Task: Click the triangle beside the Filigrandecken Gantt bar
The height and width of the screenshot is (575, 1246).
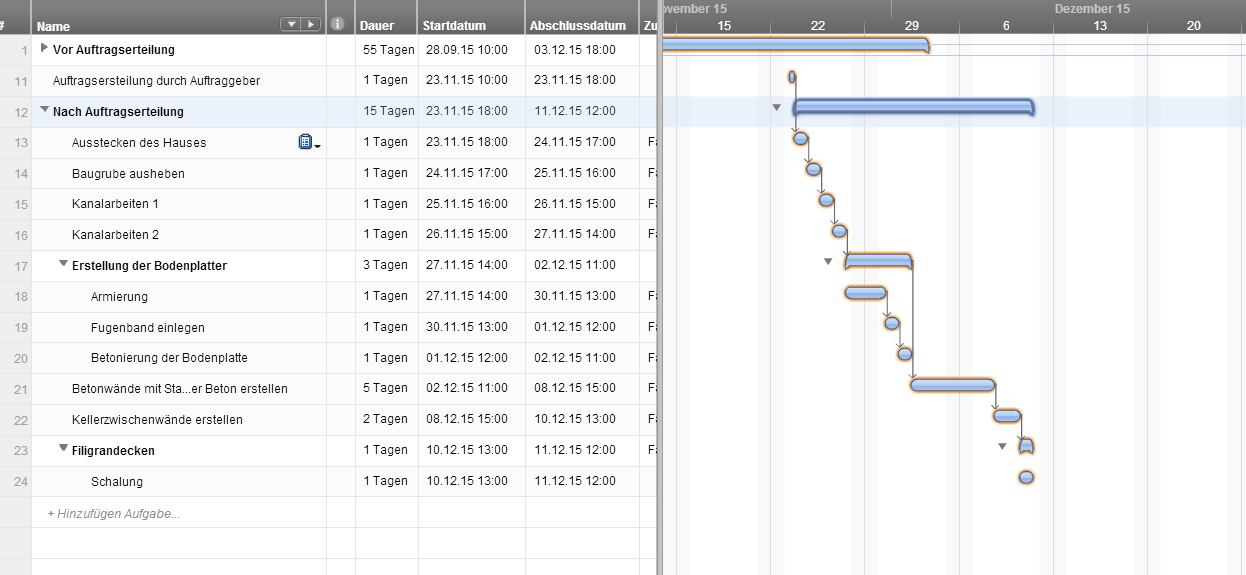Action: pos(1002,447)
